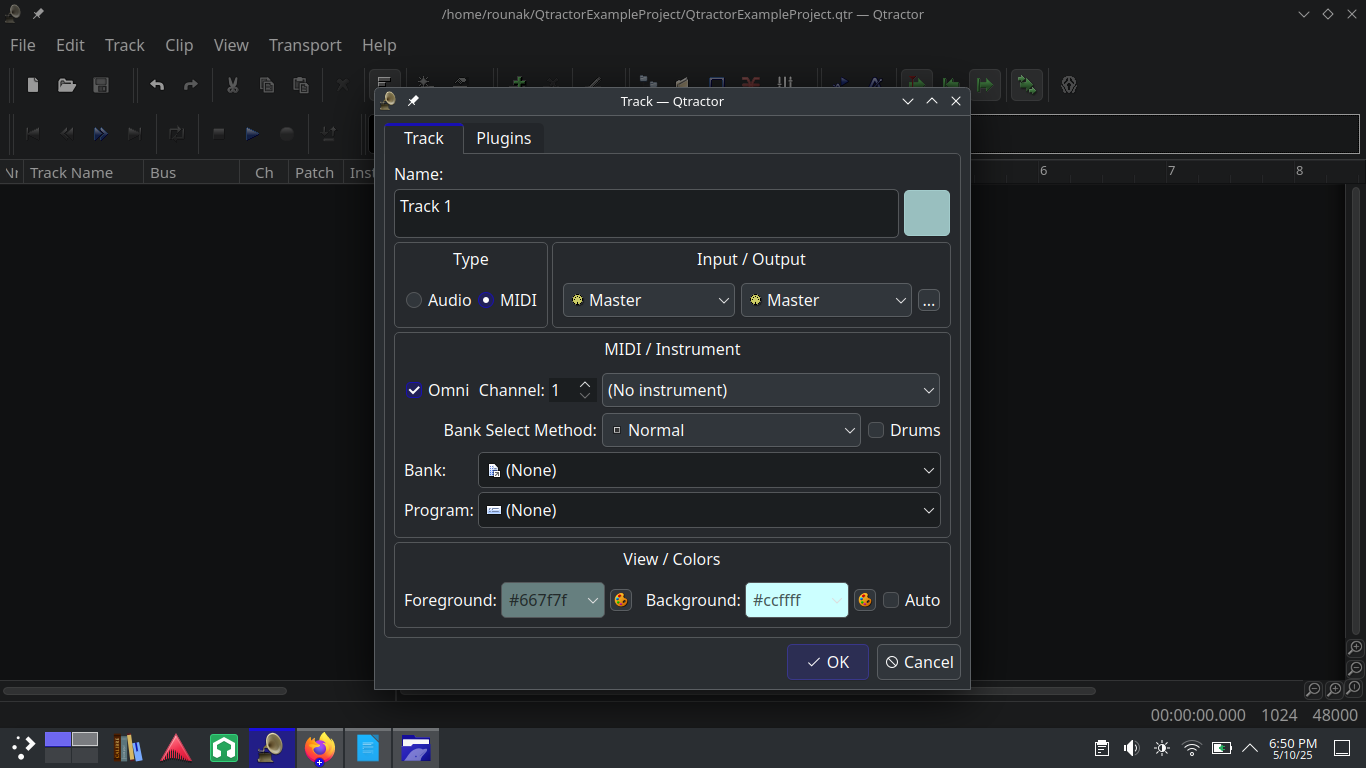This screenshot has width=1366, height=768.
Task: Toggle the Punch in/out transport icon
Action: pos(328,133)
